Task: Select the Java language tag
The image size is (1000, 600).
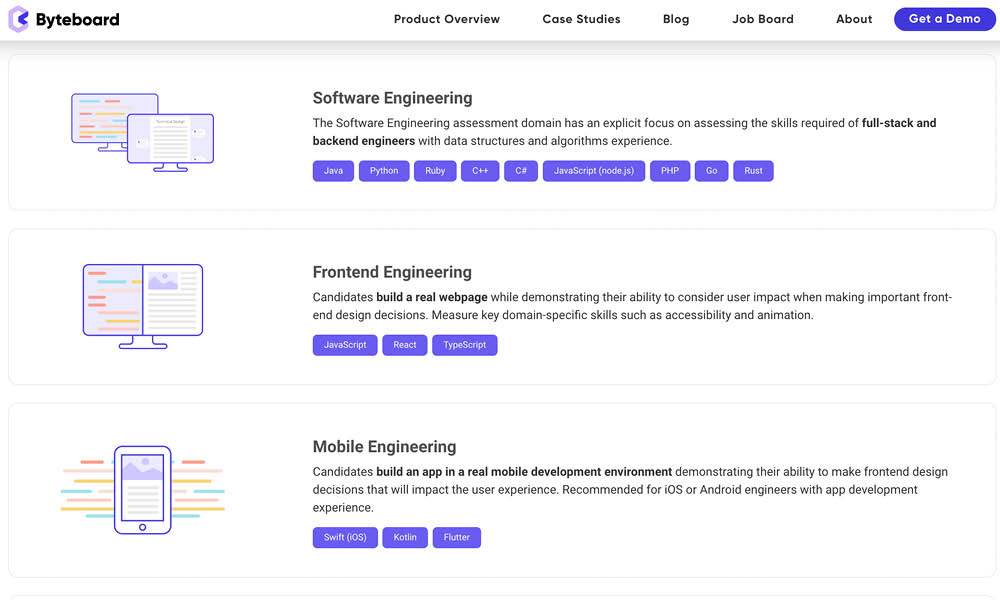Action: coord(333,170)
